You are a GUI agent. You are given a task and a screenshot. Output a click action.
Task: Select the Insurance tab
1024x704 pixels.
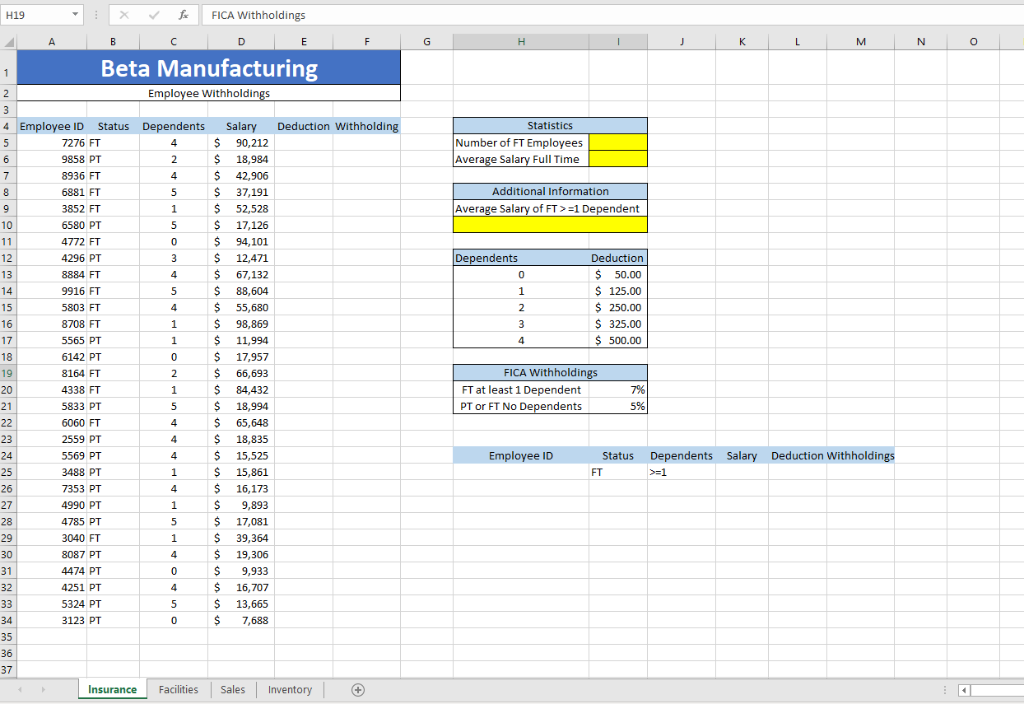[x=111, y=689]
